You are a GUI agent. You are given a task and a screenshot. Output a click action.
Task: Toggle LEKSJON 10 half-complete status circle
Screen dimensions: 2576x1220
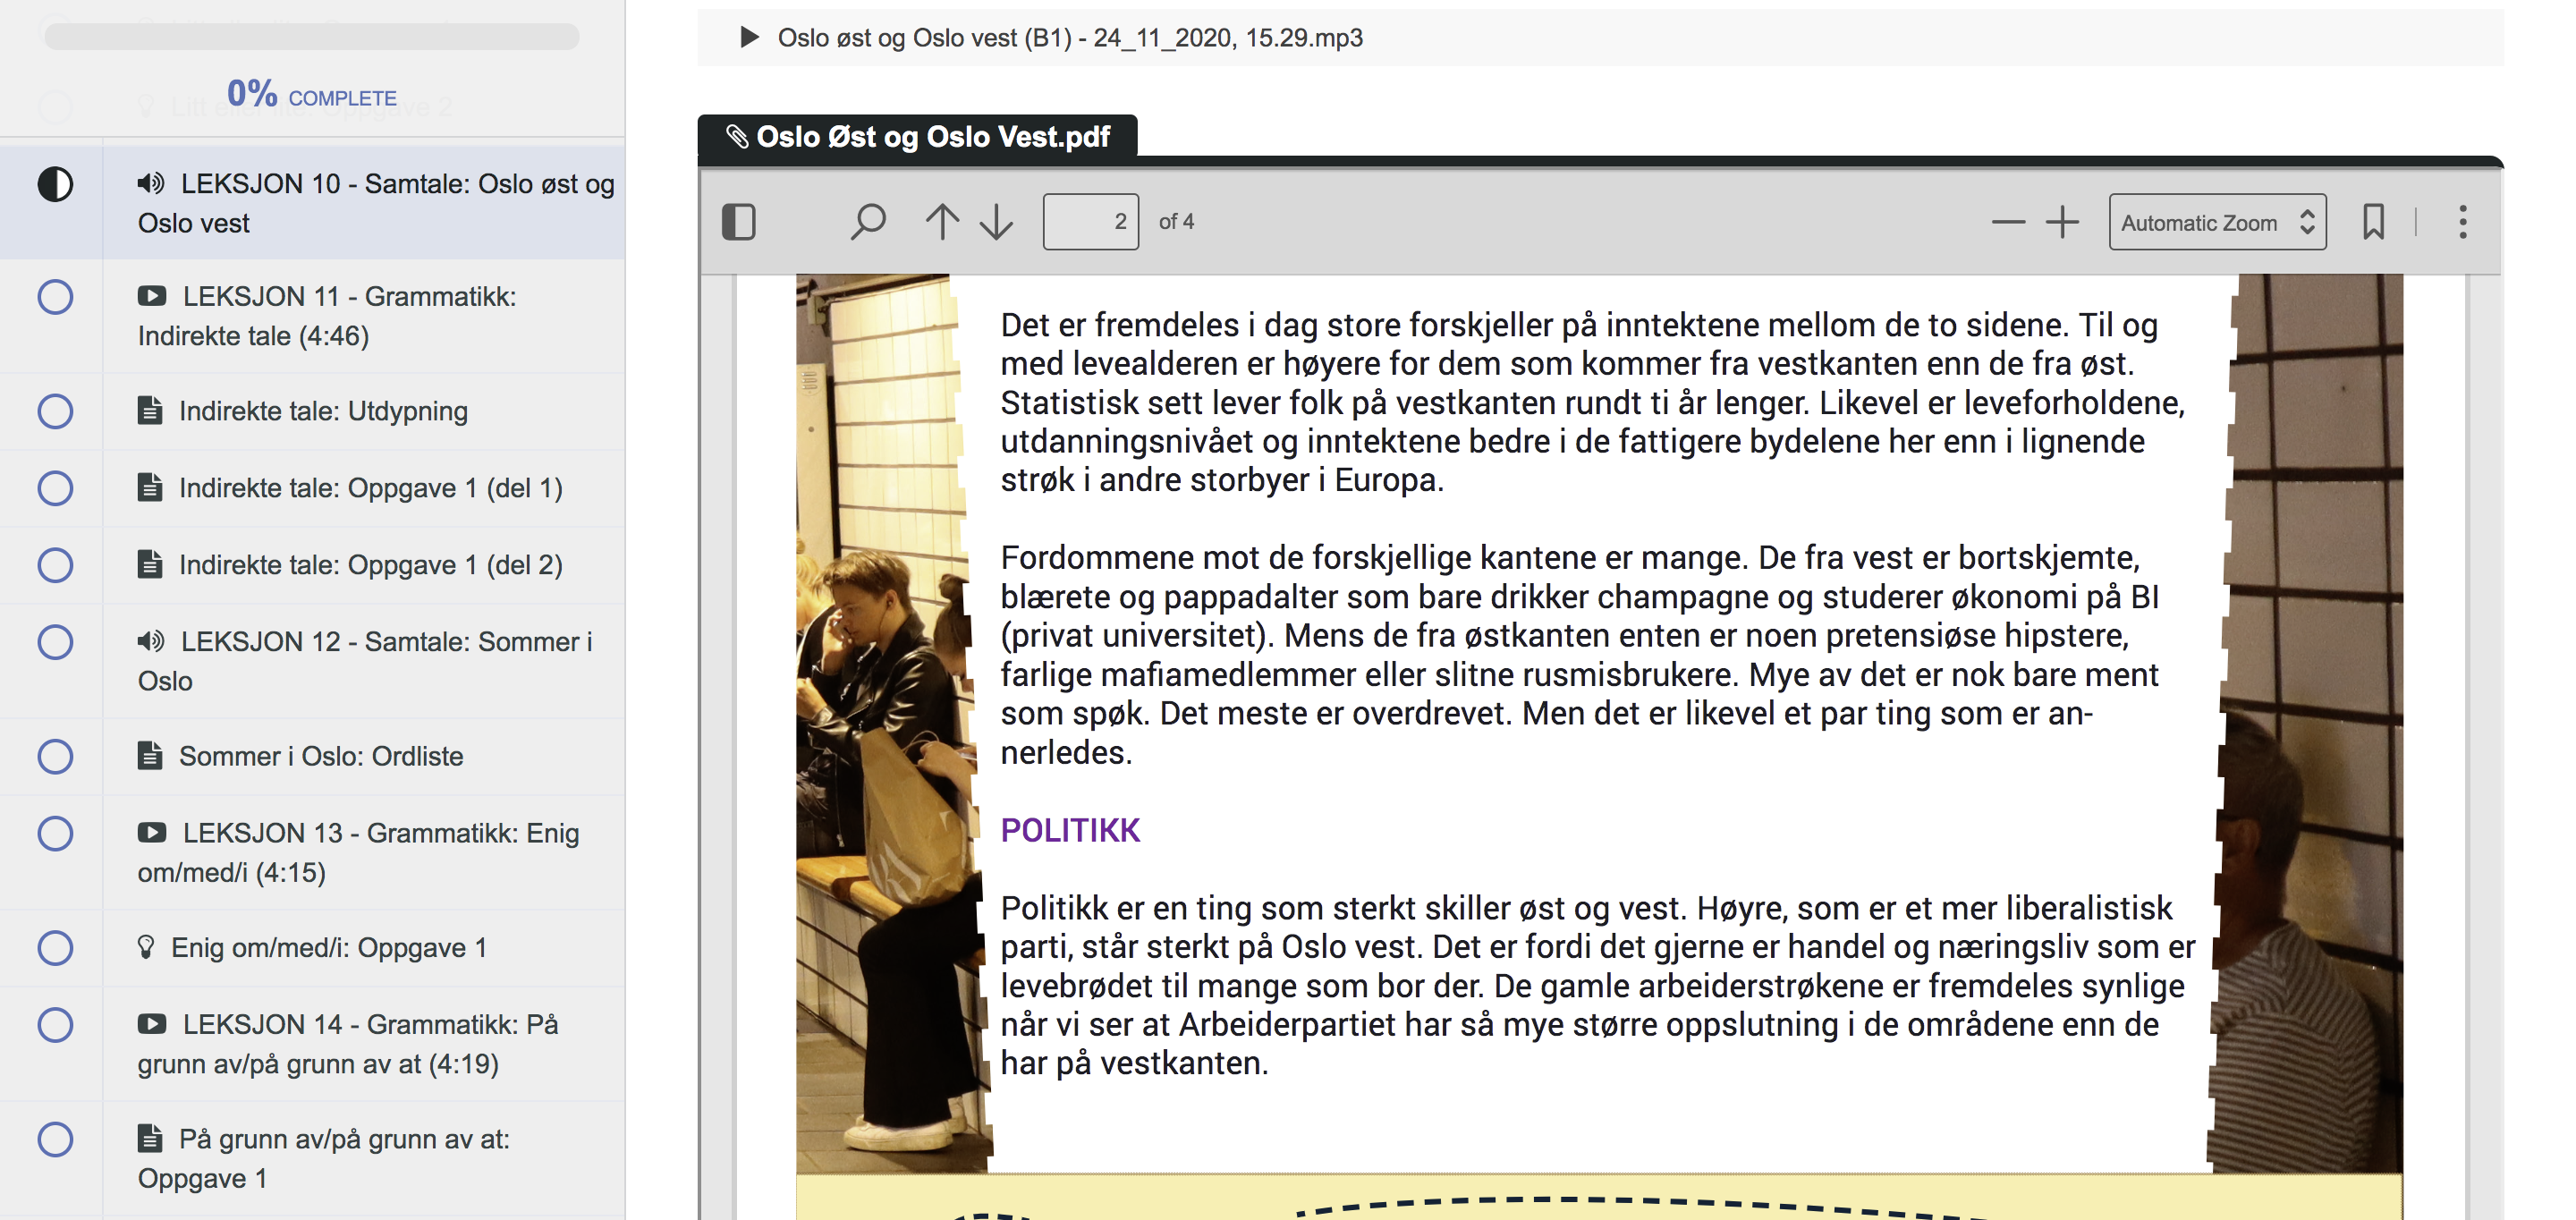tap(55, 184)
